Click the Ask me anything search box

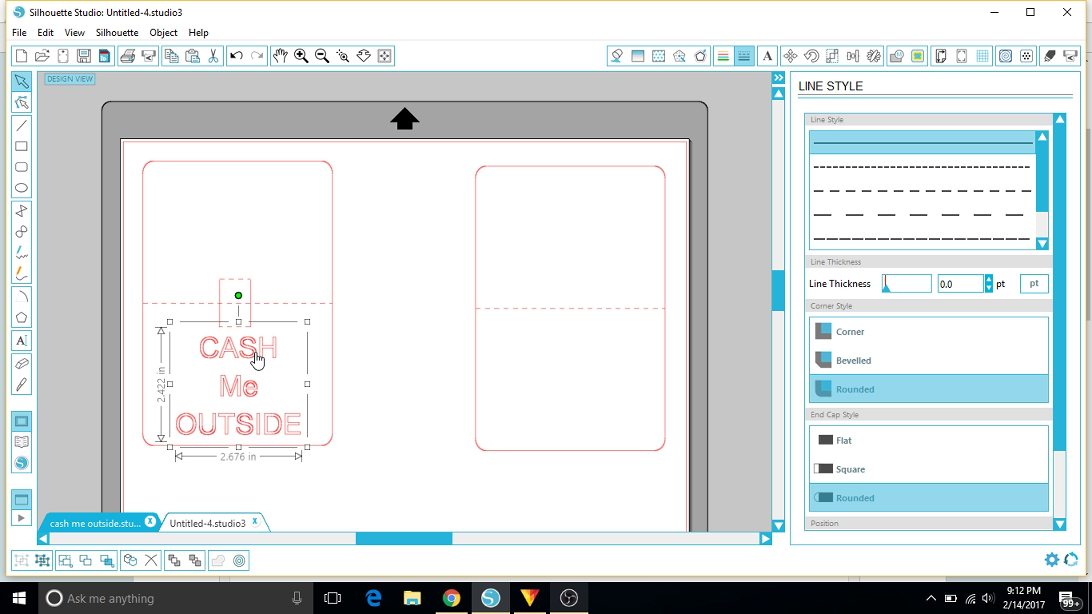tap(174, 598)
